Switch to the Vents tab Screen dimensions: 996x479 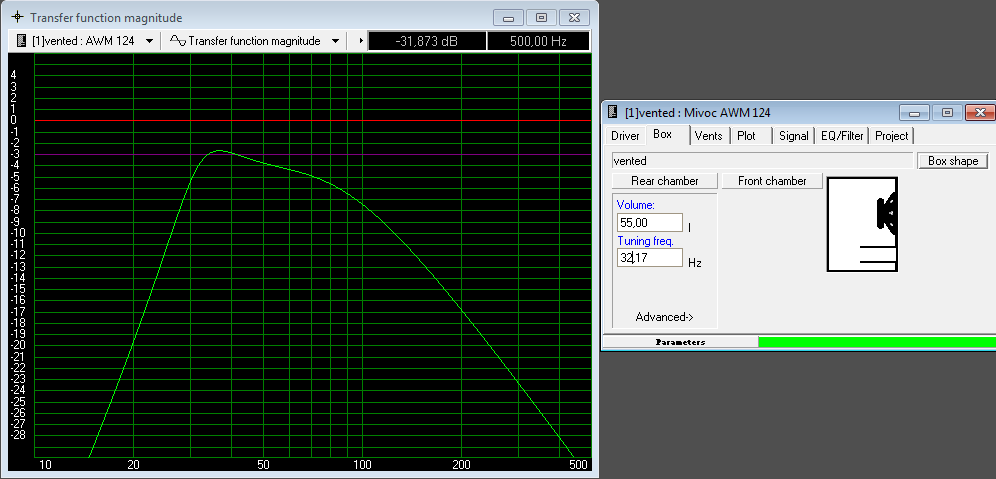708,136
